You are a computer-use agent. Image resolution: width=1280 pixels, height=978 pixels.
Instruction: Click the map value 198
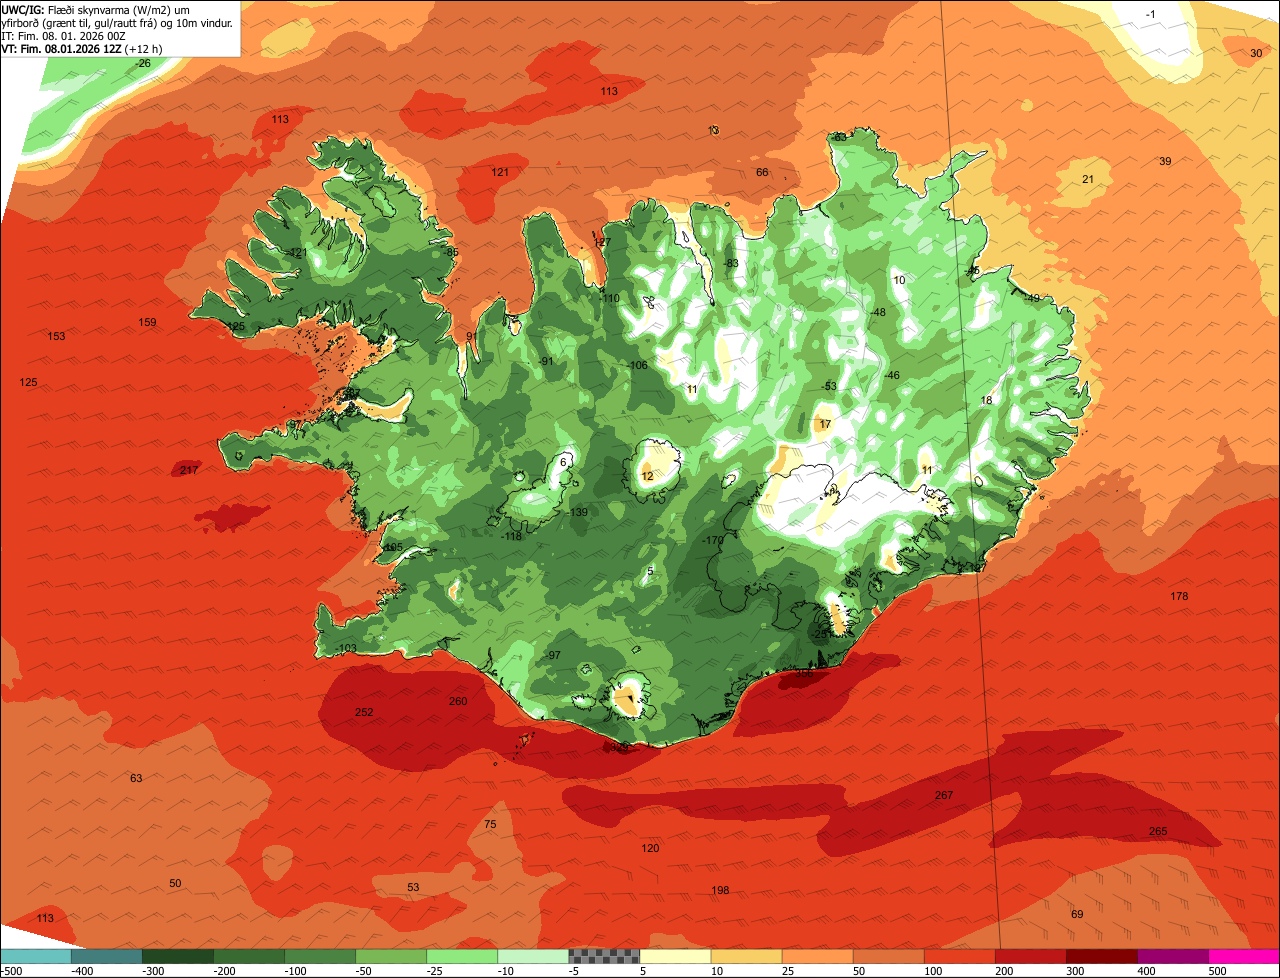point(720,890)
